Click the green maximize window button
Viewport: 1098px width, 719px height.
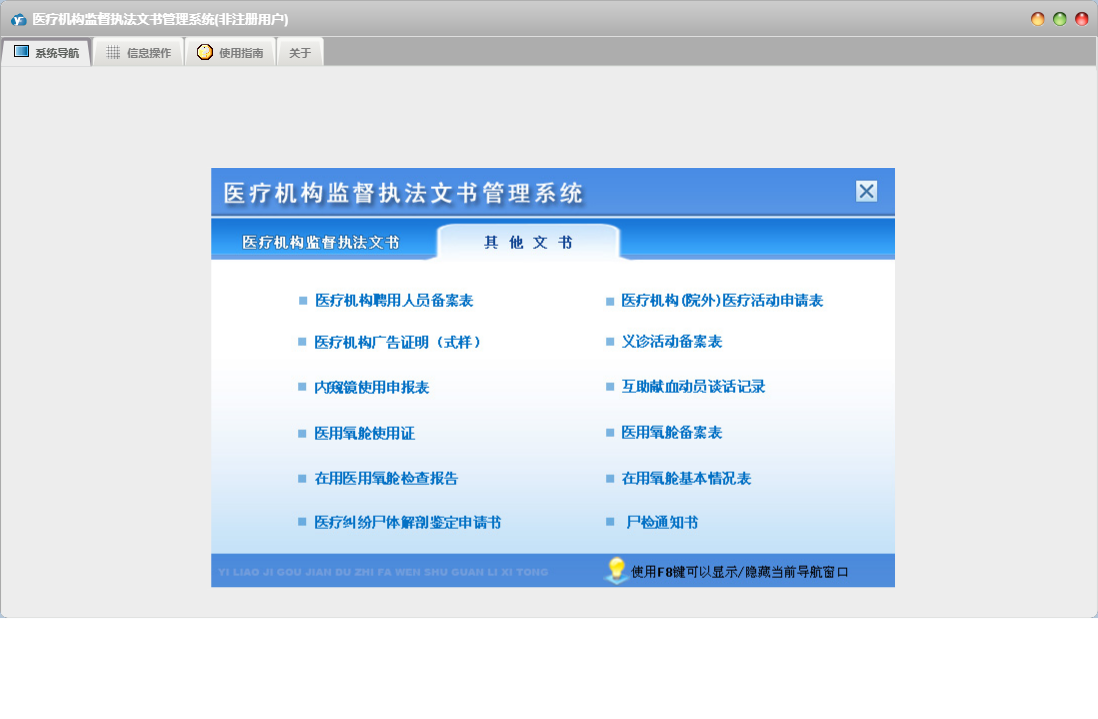click(1059, 19)
